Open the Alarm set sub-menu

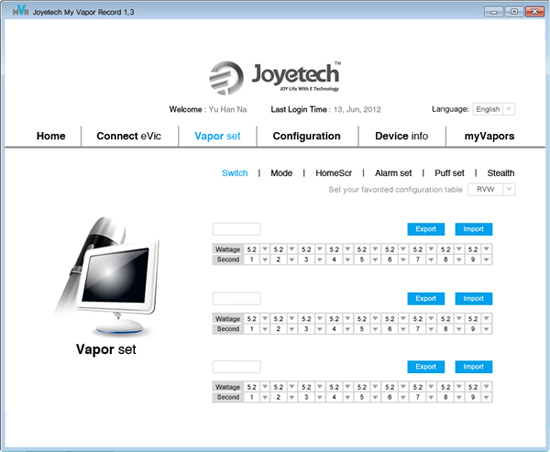[393, 173]
